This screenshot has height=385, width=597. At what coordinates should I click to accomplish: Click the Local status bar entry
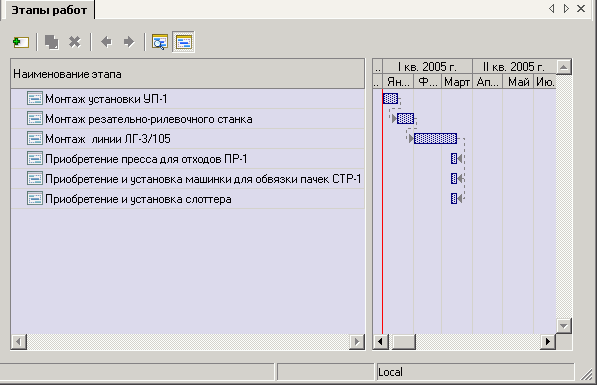point(475,372)
